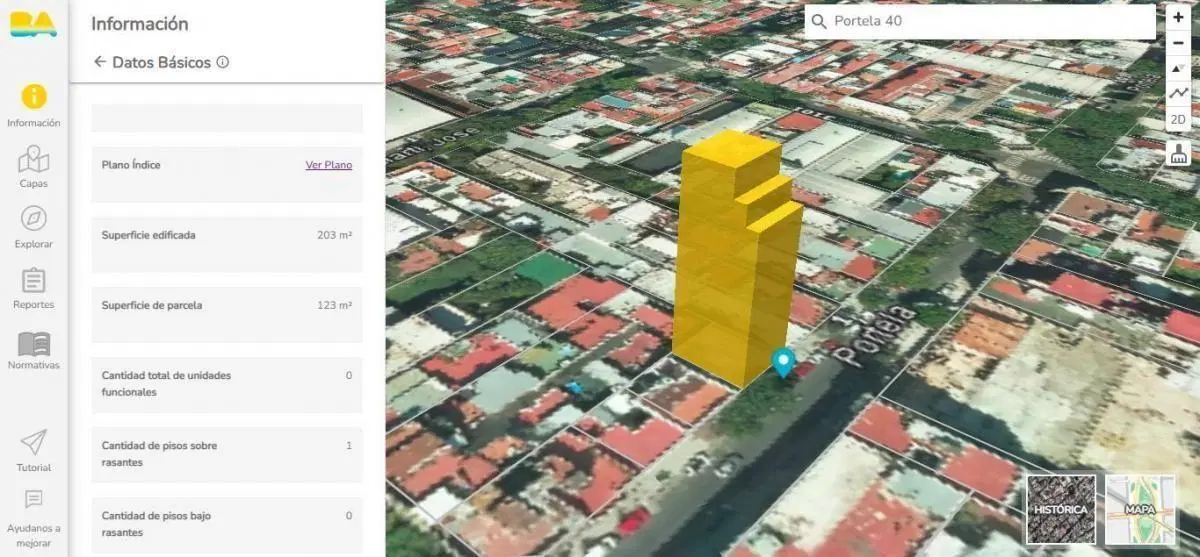Screen dimensions: 1200x557
Task: Open the Capas layers panel
Action: click(x=34, y=167)
